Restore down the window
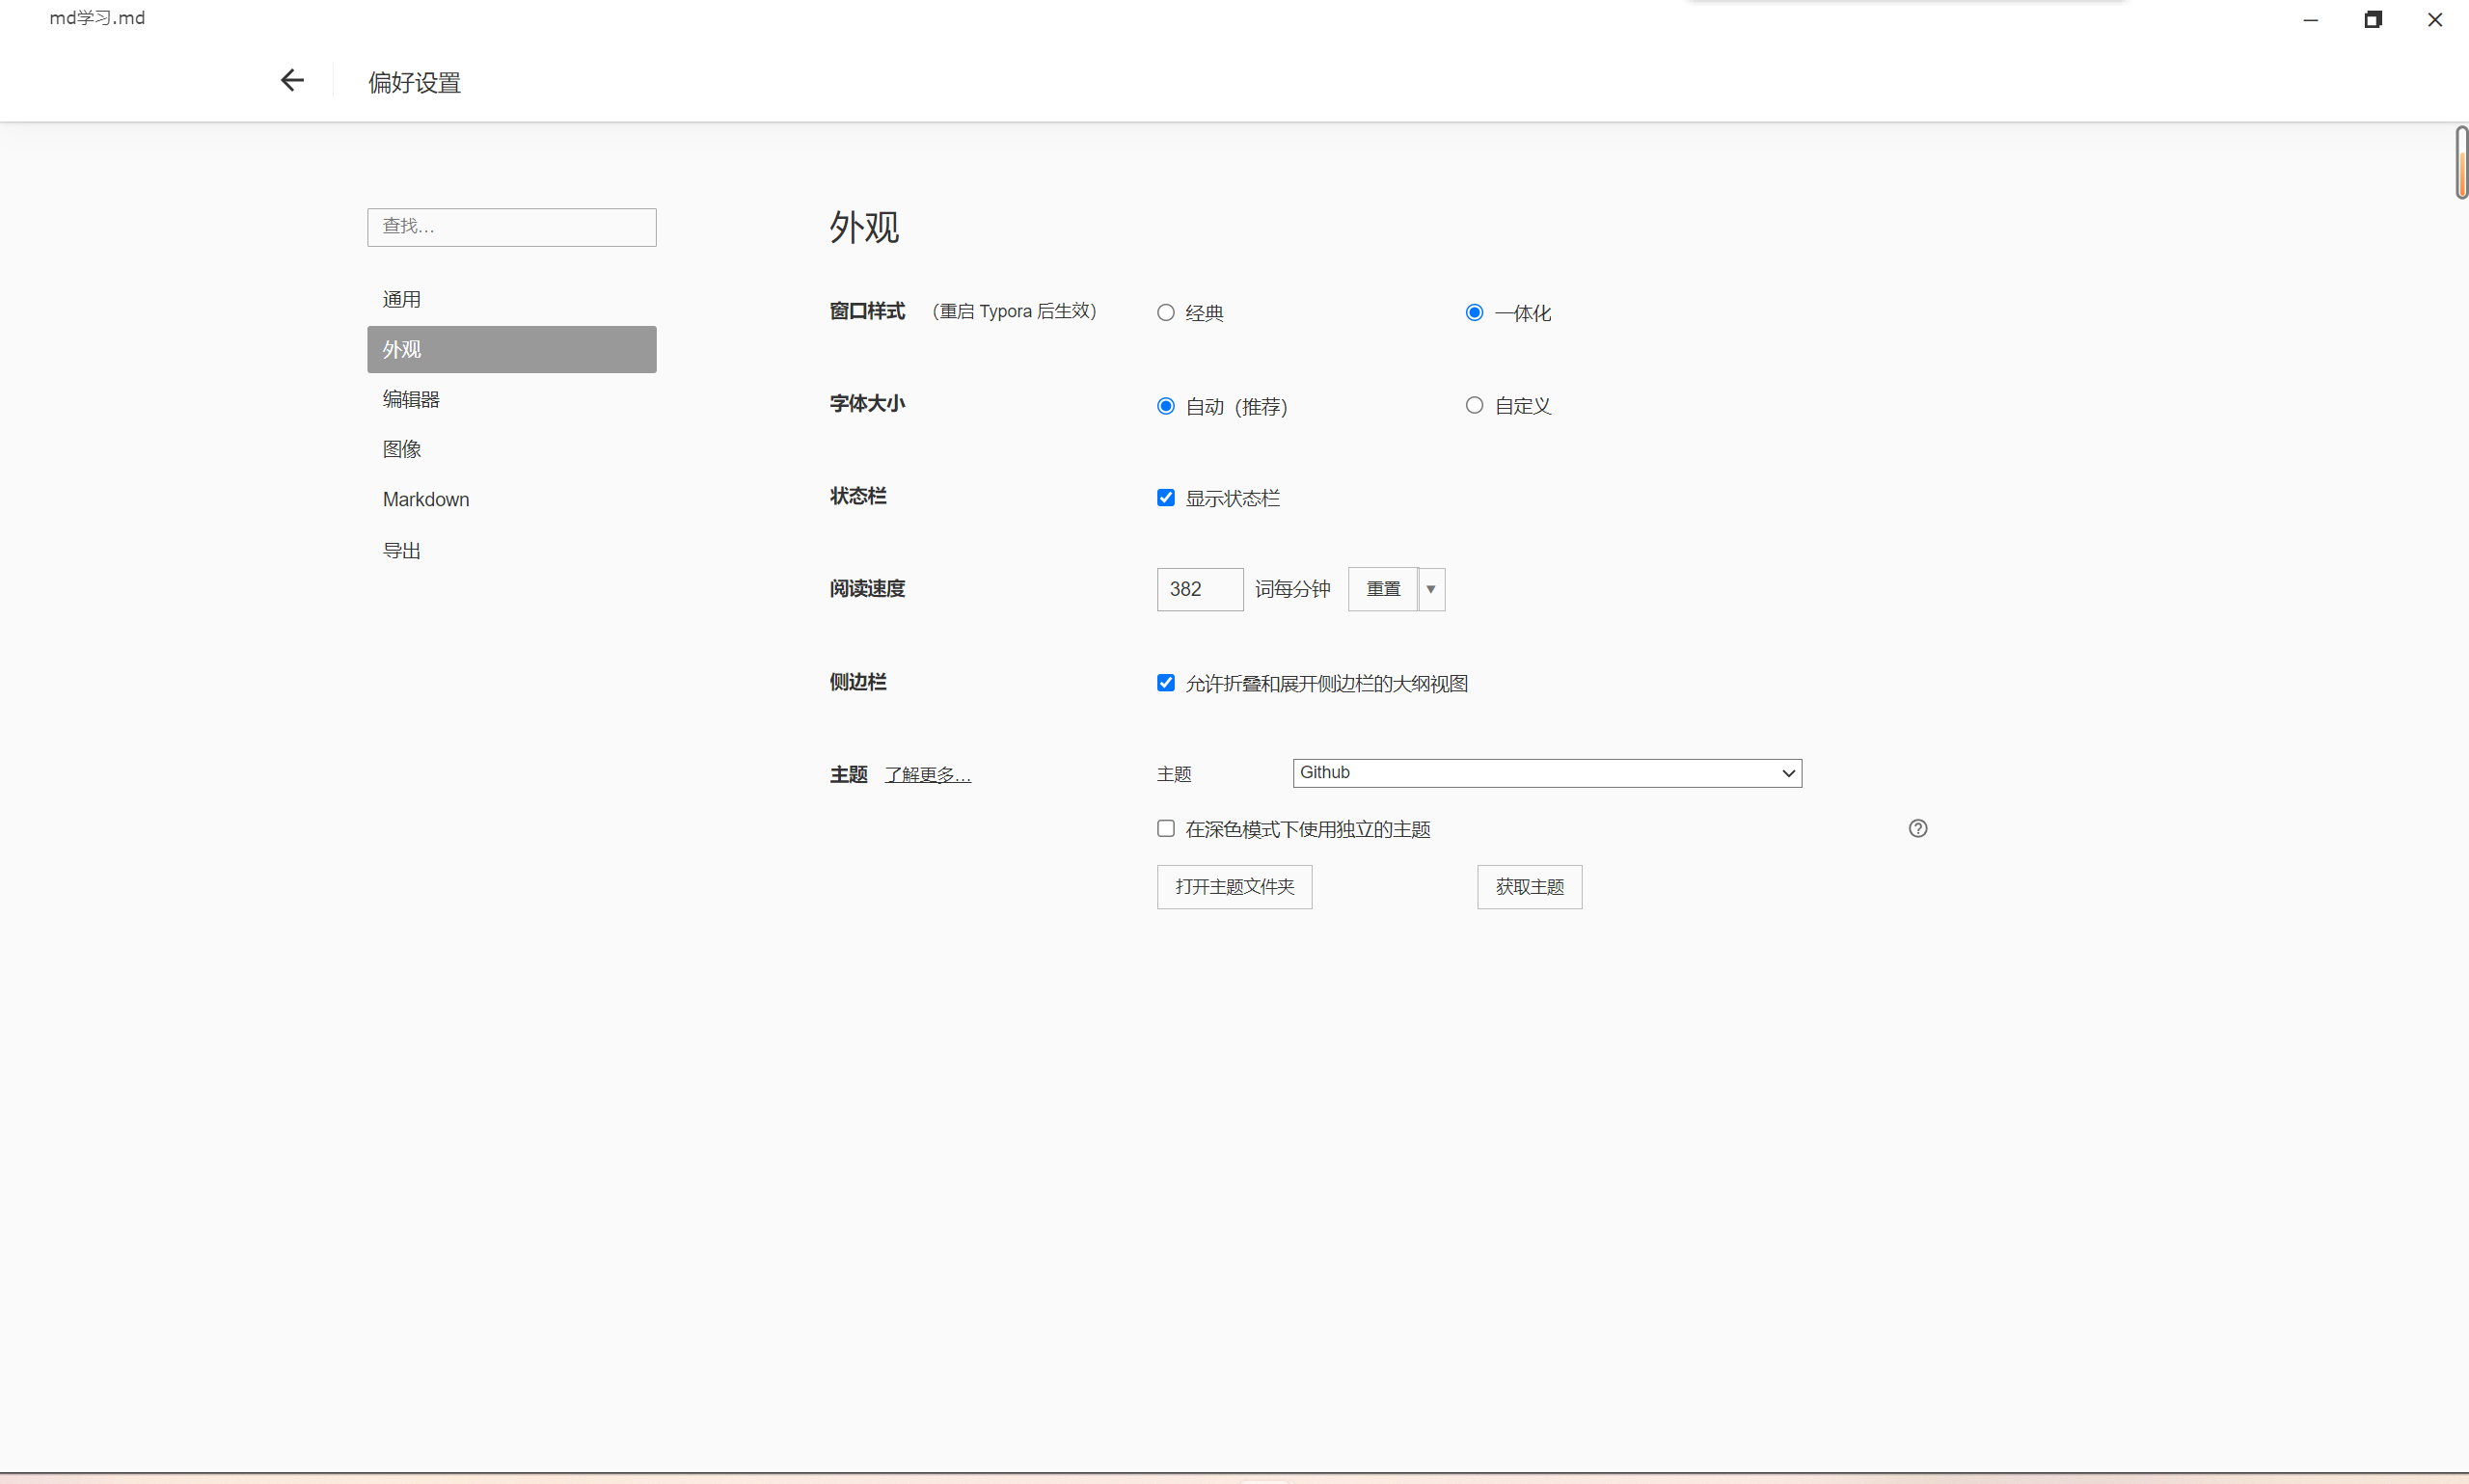2469x1484 pixels. point(2372,20)
